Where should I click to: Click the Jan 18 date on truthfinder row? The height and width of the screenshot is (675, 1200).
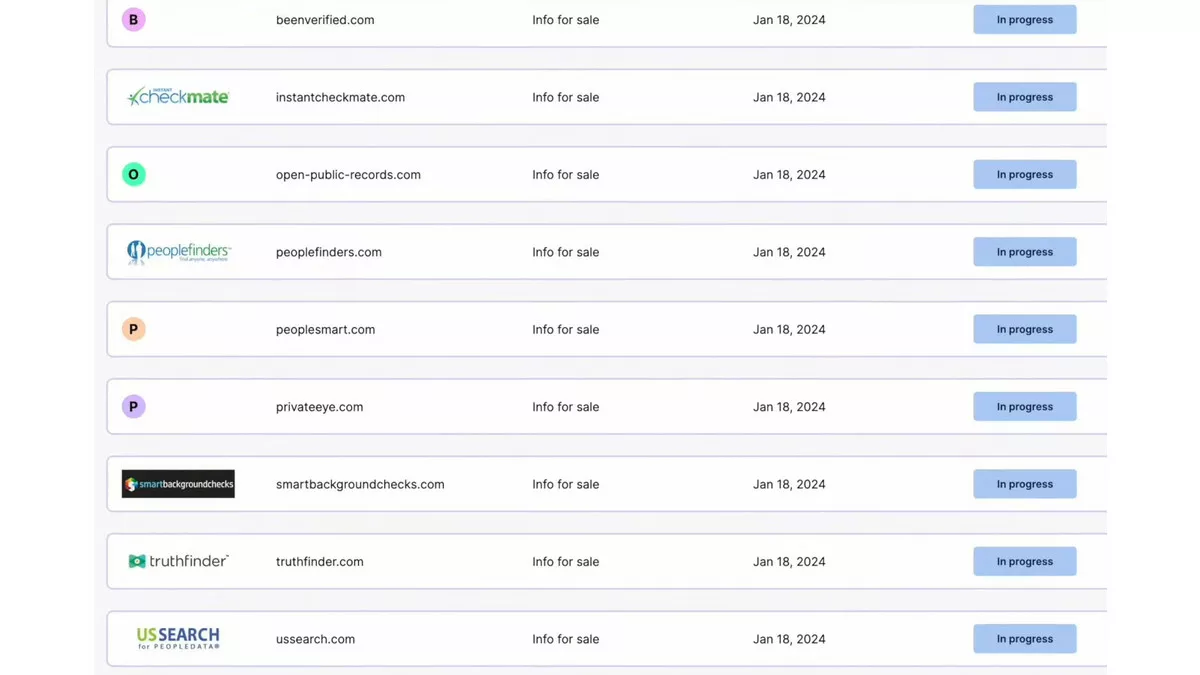(x=789, y=561)
